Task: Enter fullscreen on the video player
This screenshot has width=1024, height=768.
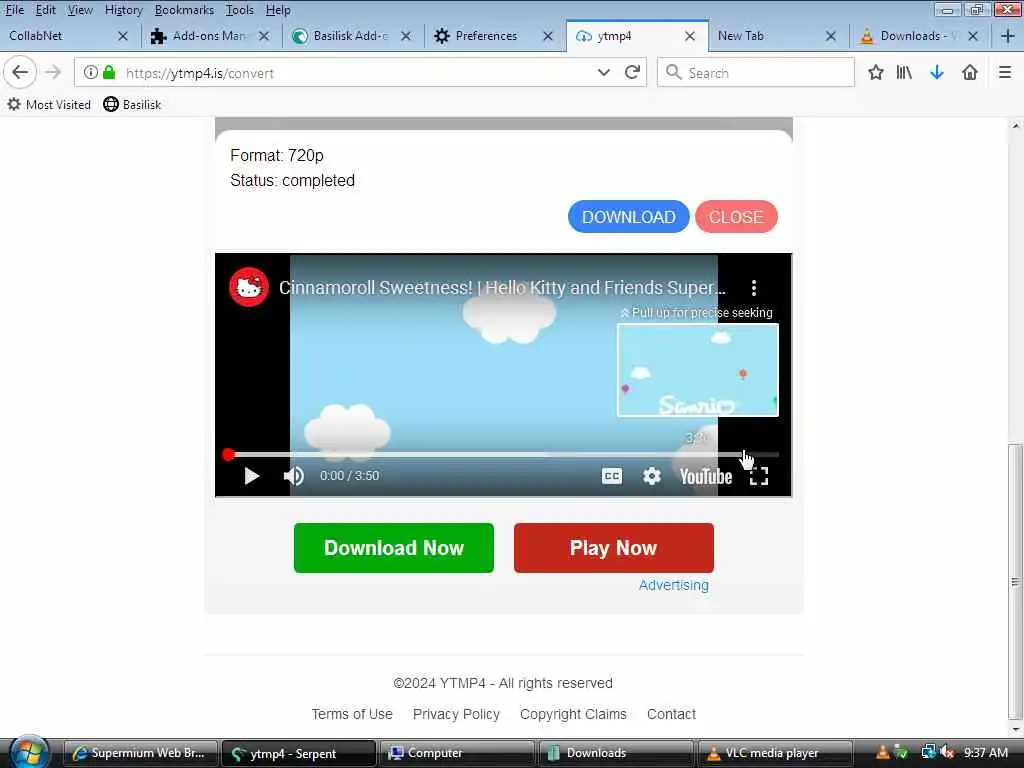Action: click(758, 476)
